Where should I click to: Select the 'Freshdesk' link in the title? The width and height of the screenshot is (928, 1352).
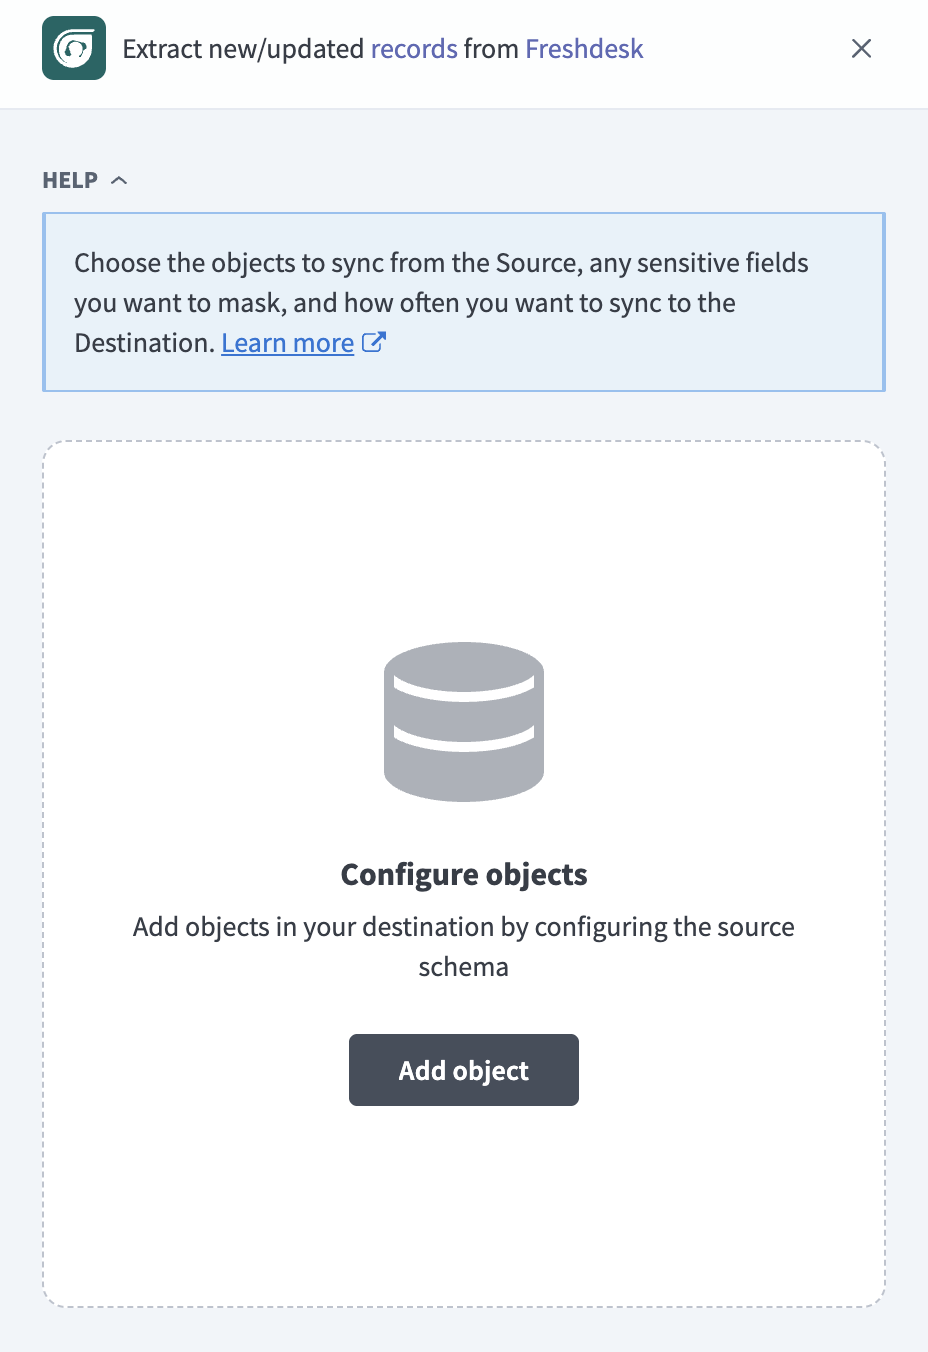584,48
